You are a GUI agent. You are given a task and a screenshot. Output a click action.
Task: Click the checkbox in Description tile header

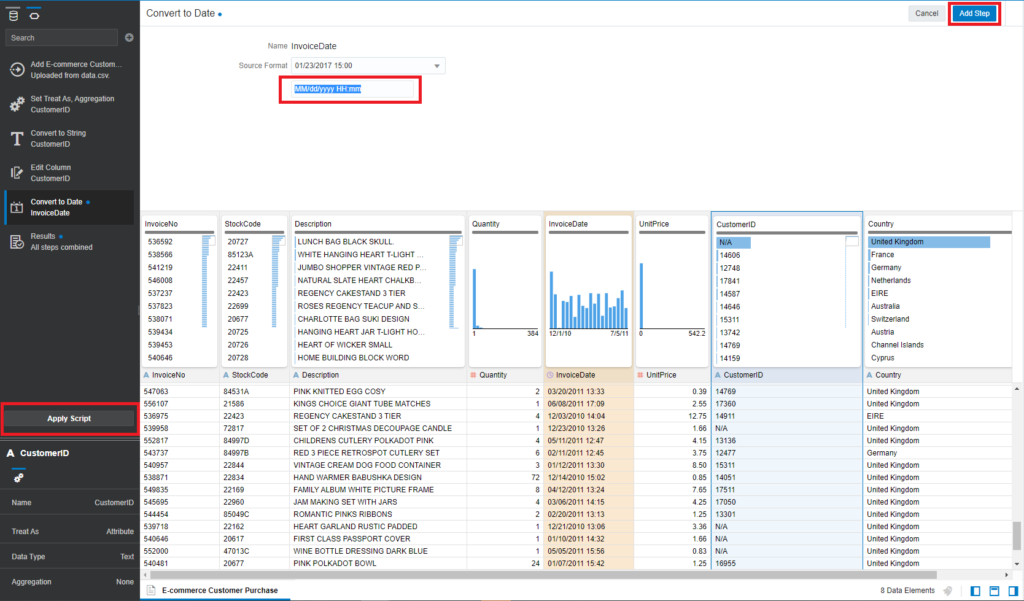click(x=457, y=241)
